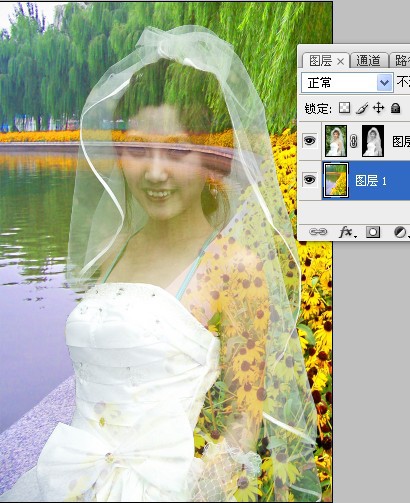The width and height of the screenshot is (410, 503).
Task: Toggle lock transparent pixels checkerboard icon
Action: pyautogui.click(x=344, y=108)
